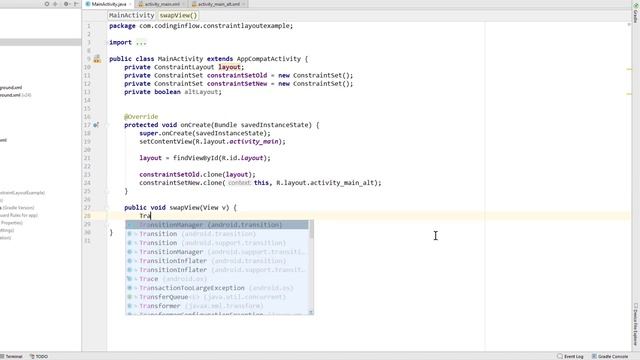Viewport: 640px width, 360px height.
Task: Click the @Override annotation
Action: [x=141, y=117]
